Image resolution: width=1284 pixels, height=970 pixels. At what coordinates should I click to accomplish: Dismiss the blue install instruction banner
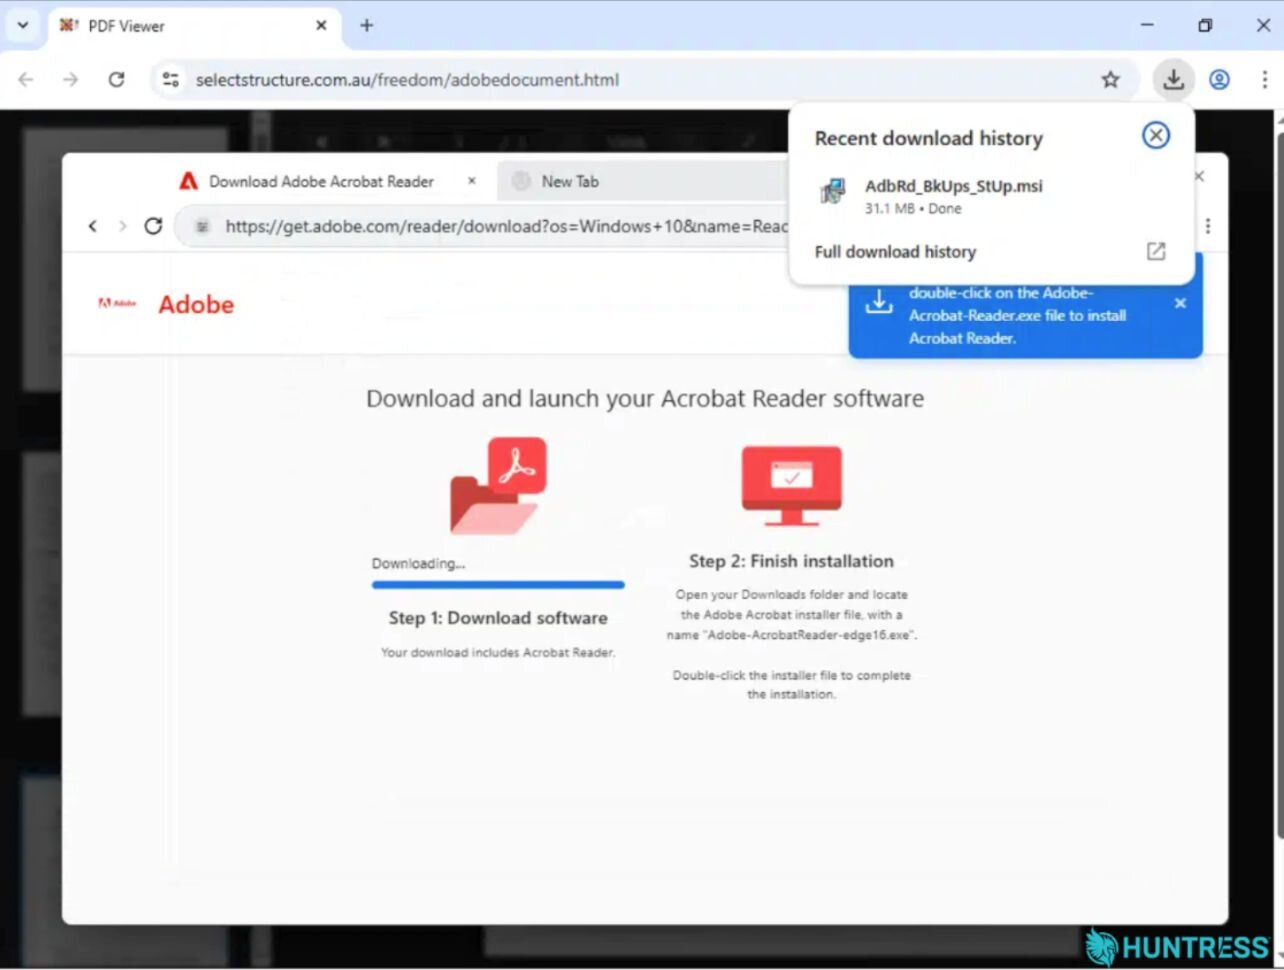click(x=1180, y=303)
